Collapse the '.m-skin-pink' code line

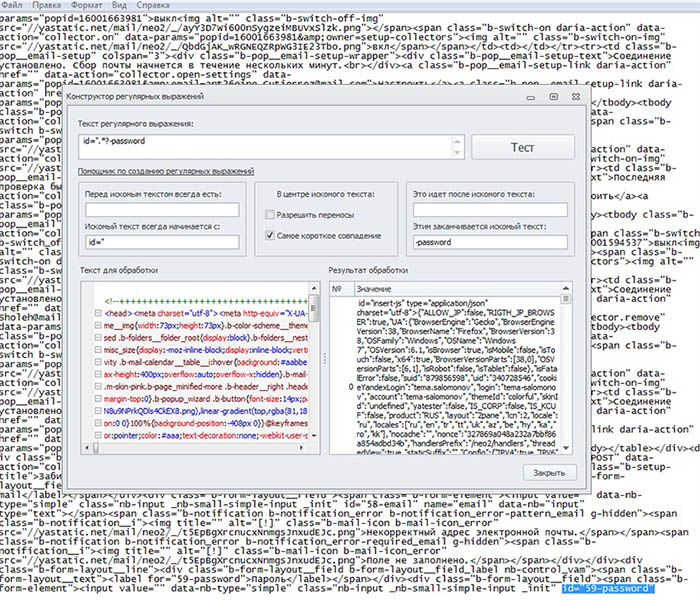pos(98,386)
